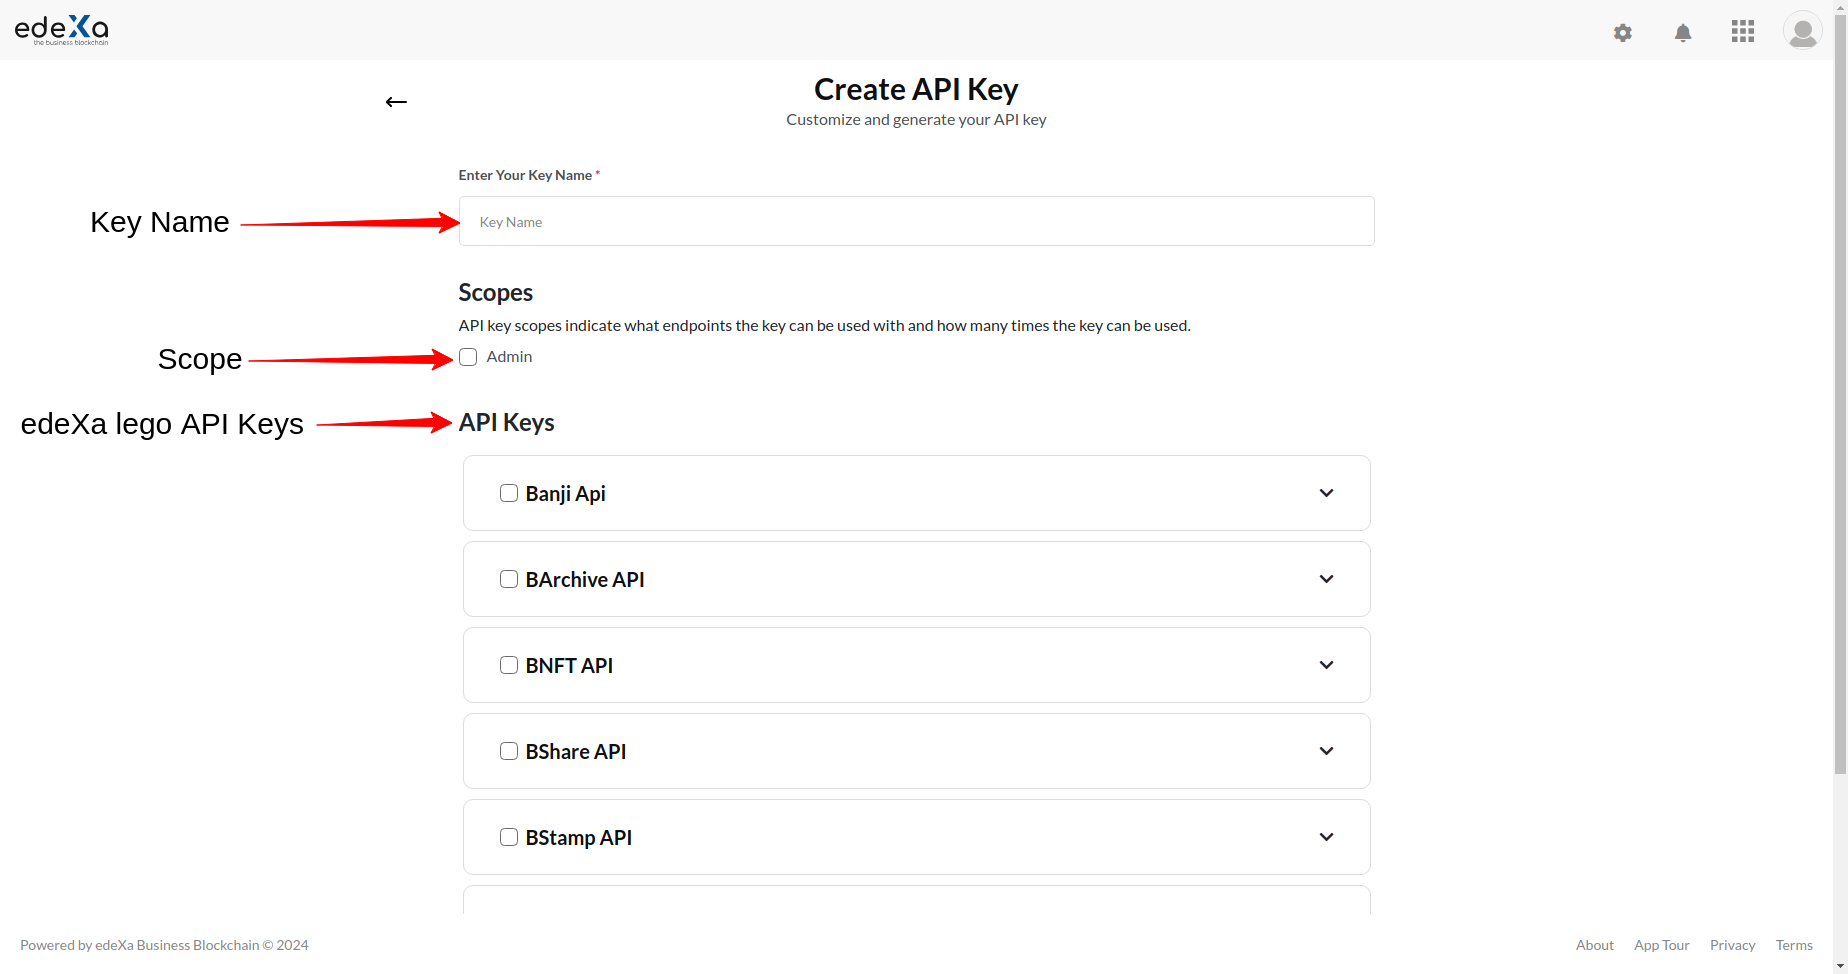Viewport: 1848px width, 974px height.
Task: Check the BArchive API checkbox
Action: pos(509,579)
